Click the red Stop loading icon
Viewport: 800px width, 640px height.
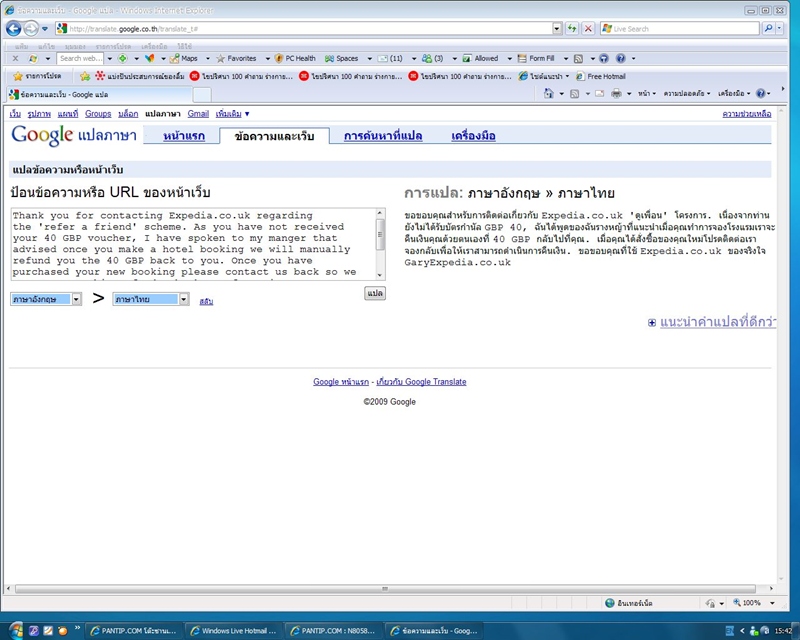click(588, 29)
